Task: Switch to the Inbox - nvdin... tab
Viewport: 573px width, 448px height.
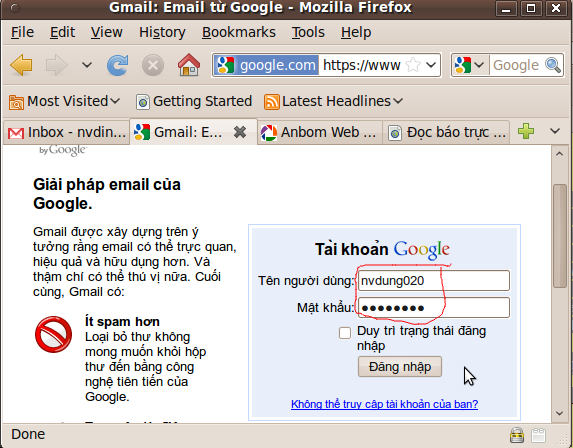Action: pyautogui.click(x=67, y=132)
